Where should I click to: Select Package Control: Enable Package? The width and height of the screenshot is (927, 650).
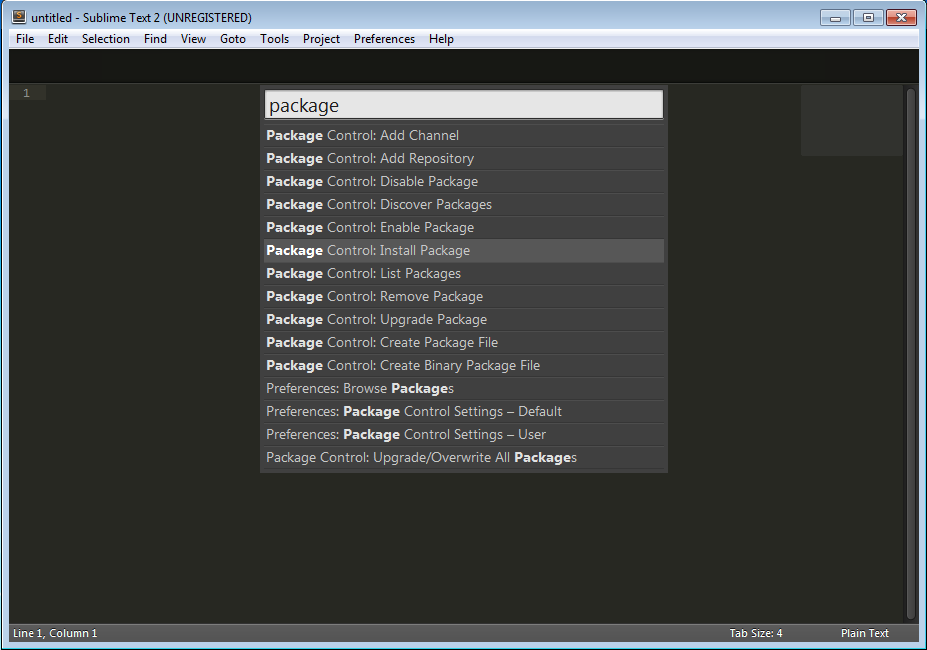tap(464, 228)
